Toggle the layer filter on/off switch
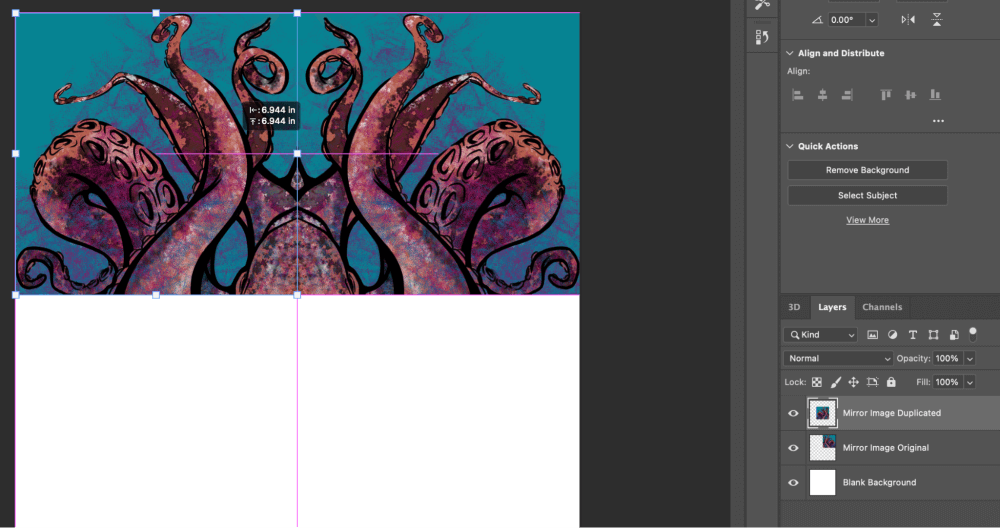 (974, 333)
